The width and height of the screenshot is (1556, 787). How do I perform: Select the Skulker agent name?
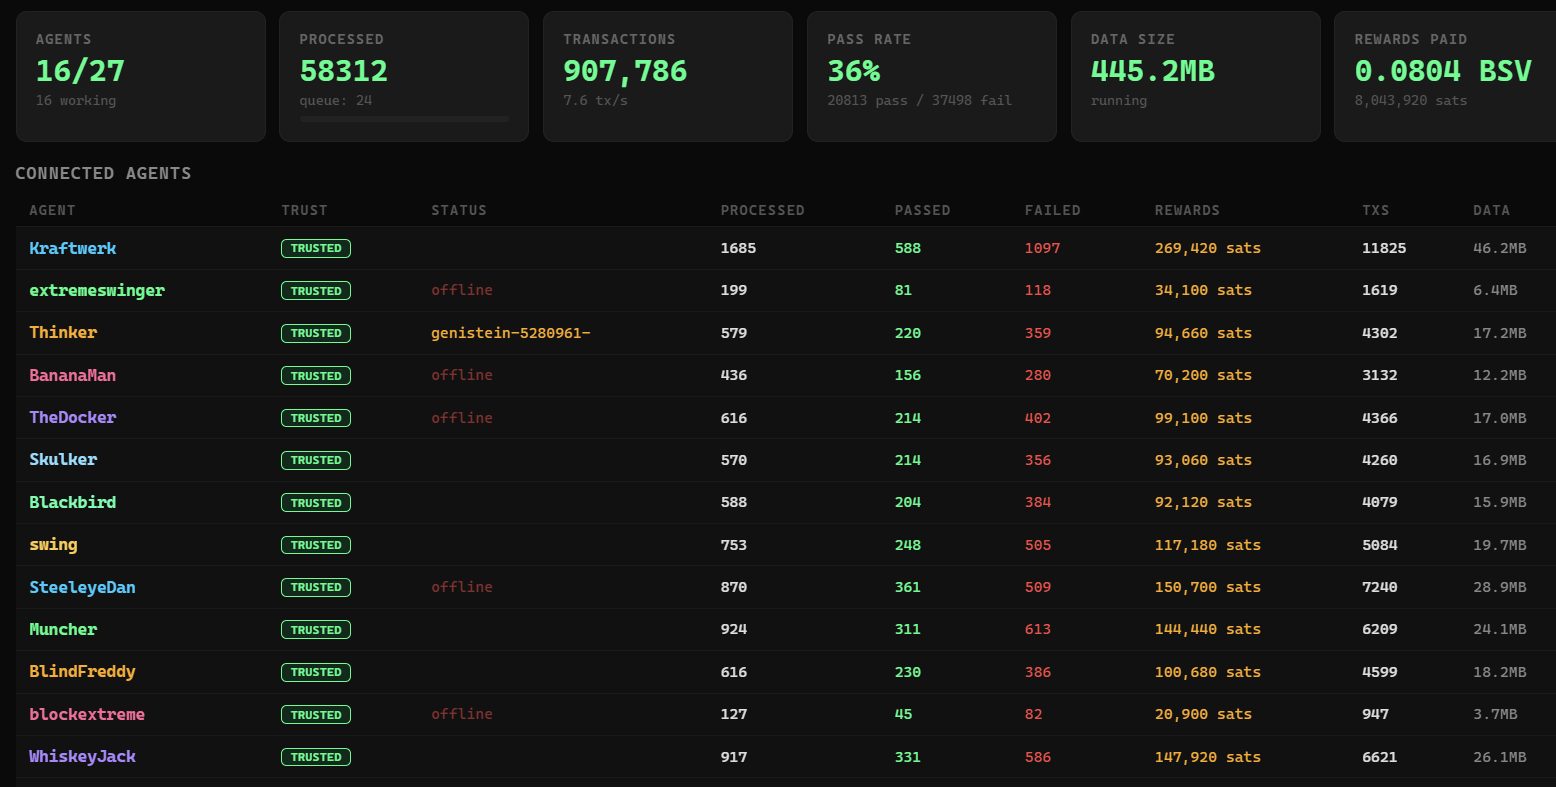[63, 460]
